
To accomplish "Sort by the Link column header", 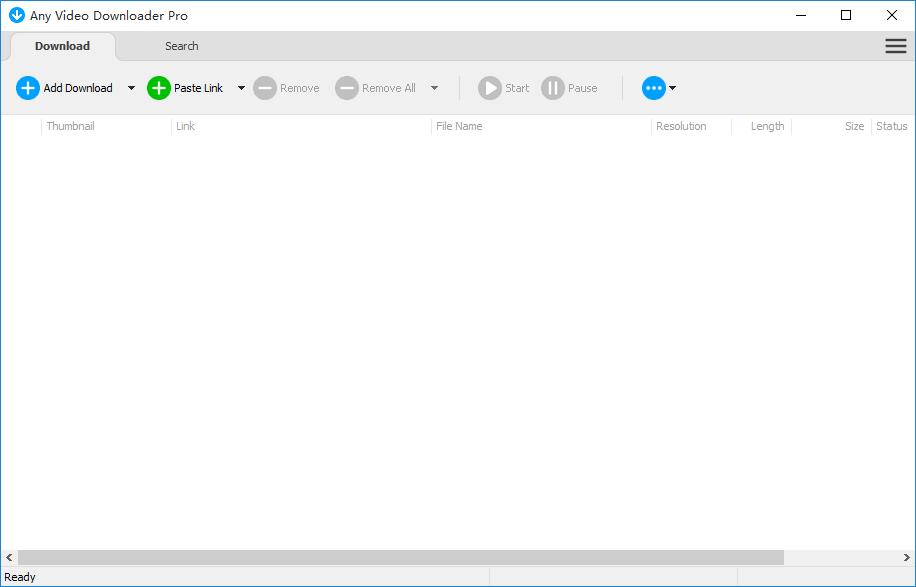I will click(x=185, y=126).
